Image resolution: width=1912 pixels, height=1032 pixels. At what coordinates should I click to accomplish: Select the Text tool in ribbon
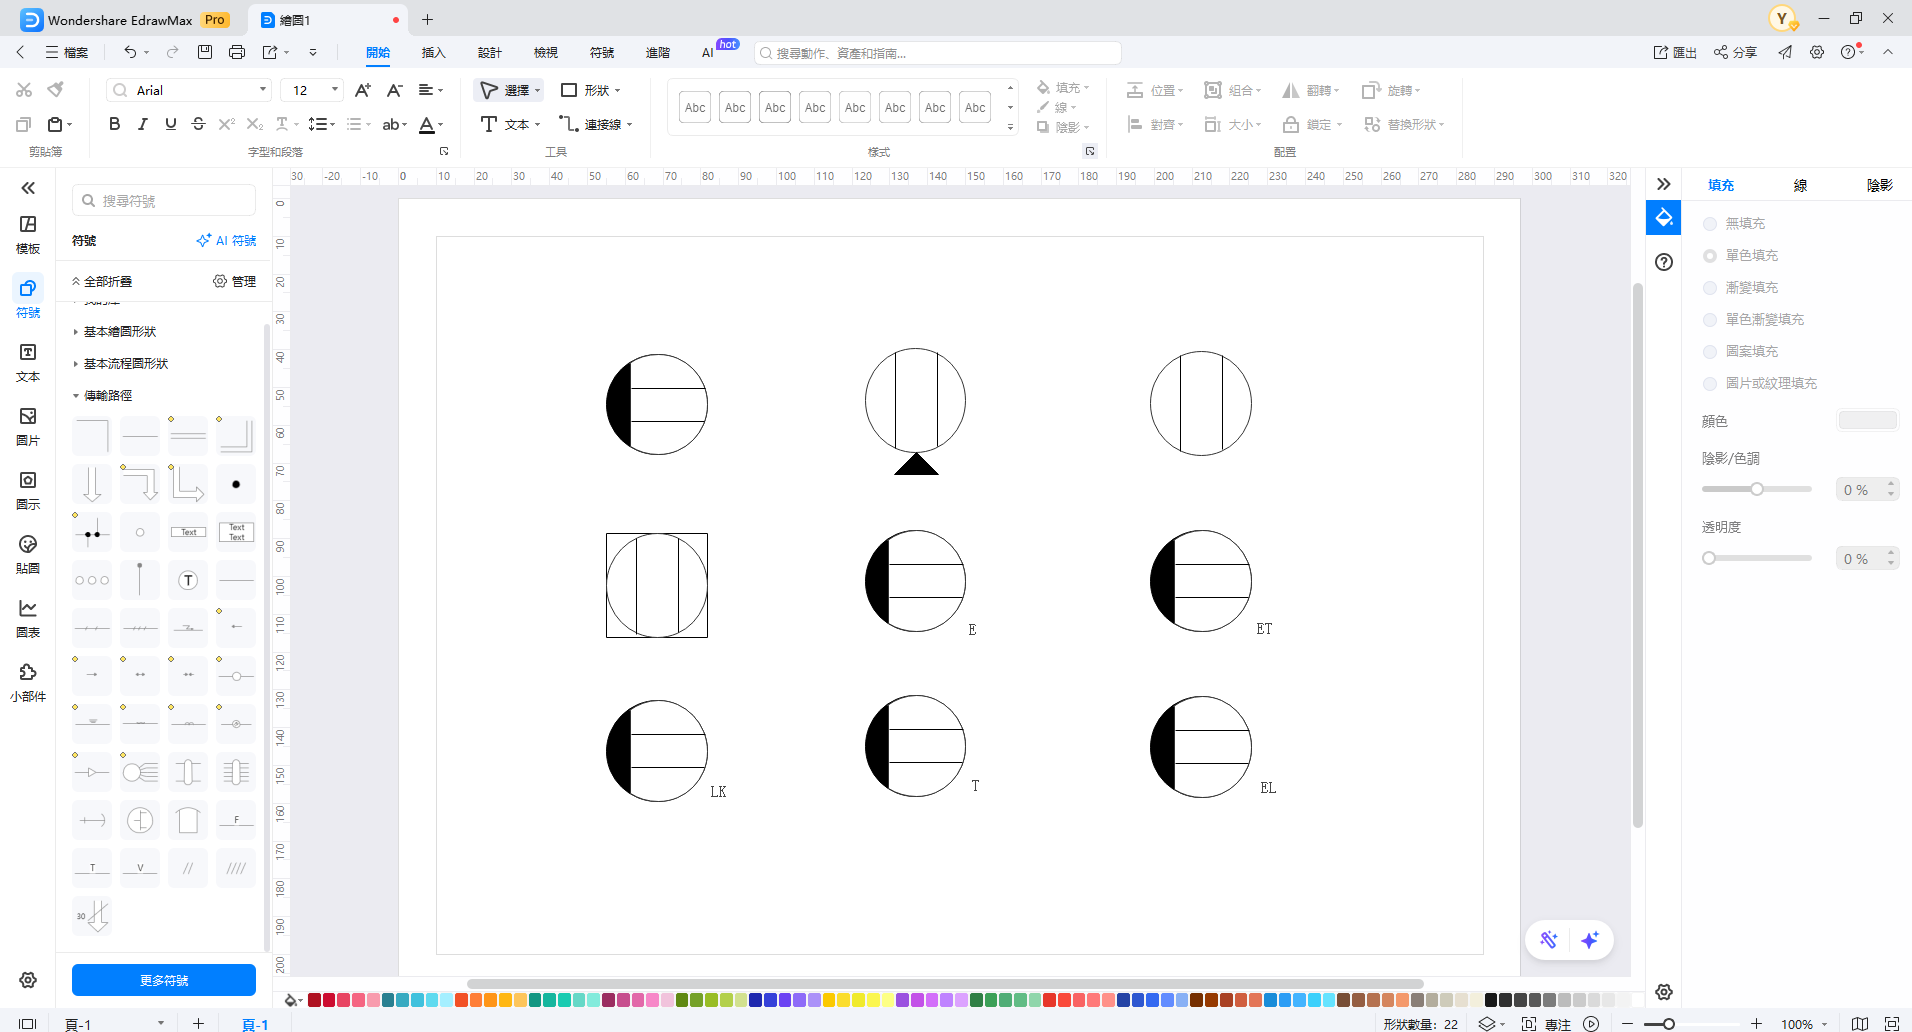(509, 124)
